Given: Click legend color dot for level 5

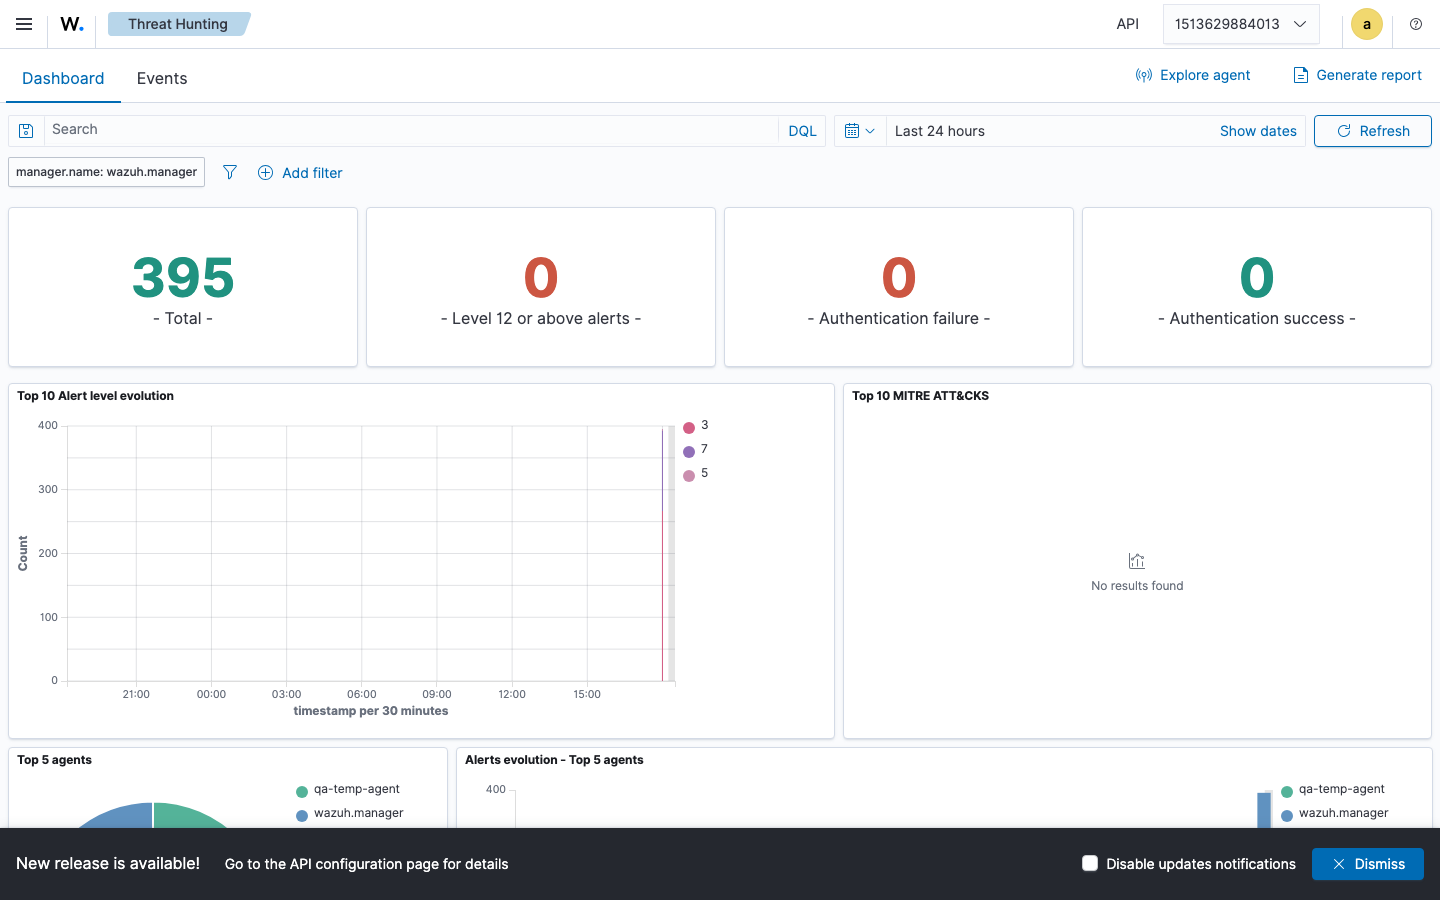Looking at the screenshot, I should pyautogui.click(x=689, y=476).
